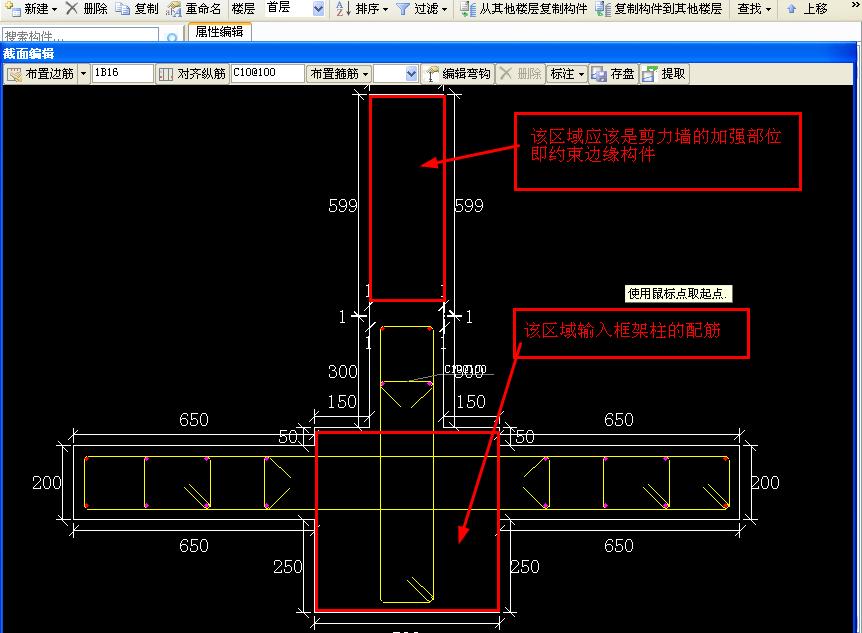Open the 查找 (Find) menu
Image resolution: width=862 pixels, height=633 pixels.
(754, 9)
